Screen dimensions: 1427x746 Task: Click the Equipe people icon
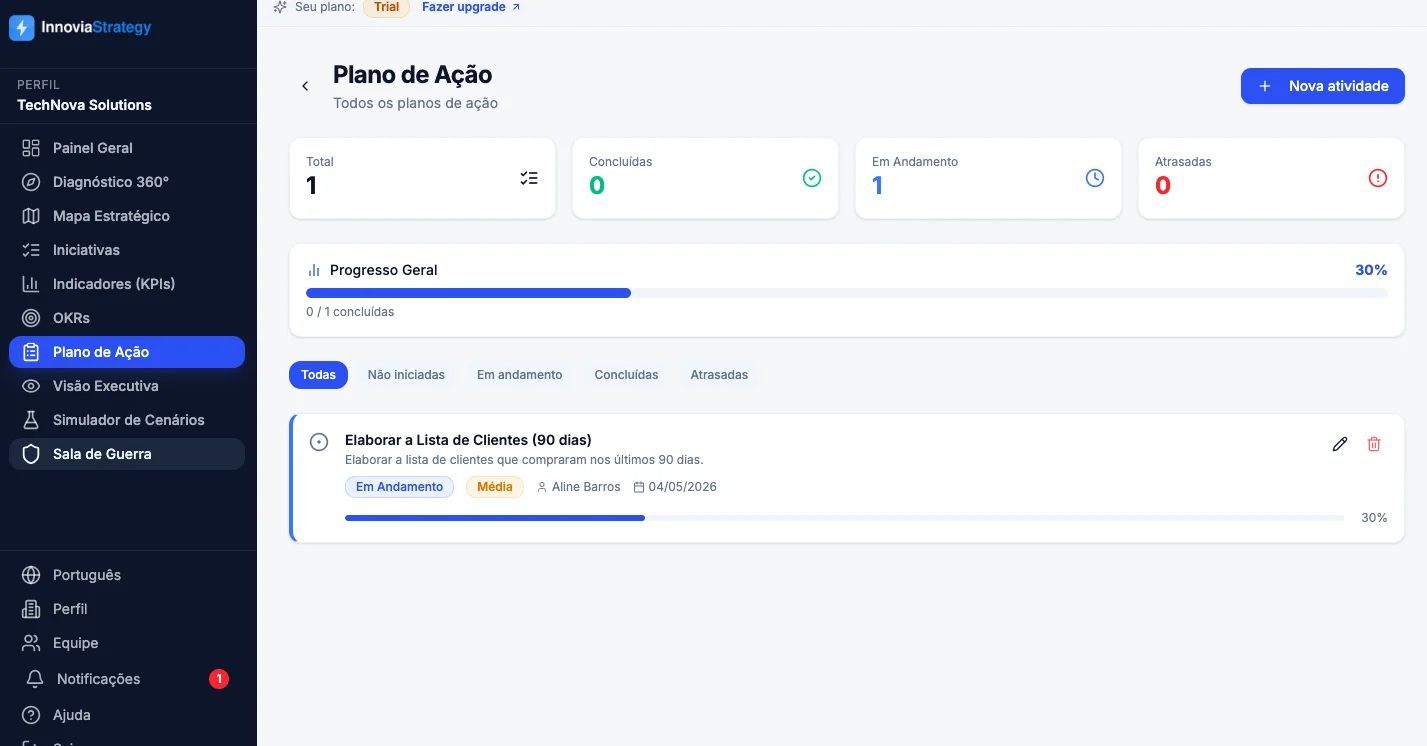tap(31, 643)
